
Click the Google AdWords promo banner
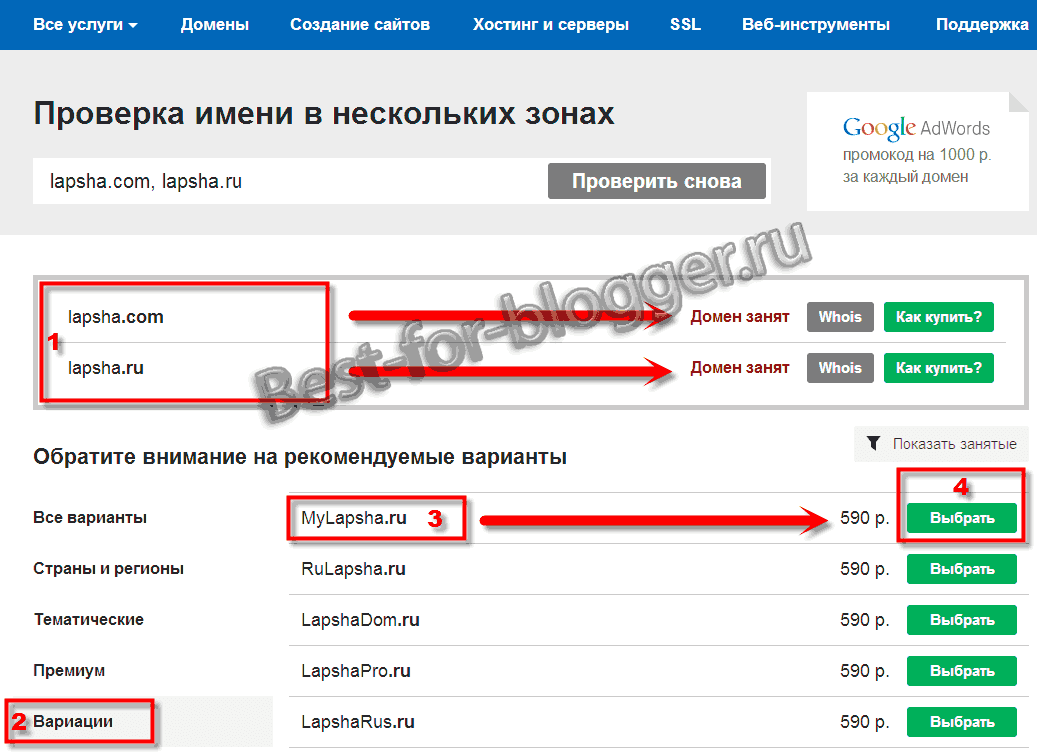tap(916, 152)
